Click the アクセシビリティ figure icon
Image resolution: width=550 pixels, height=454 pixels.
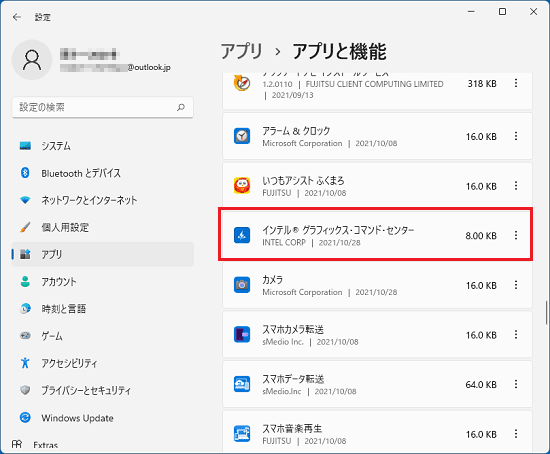[x=25, y=363]
